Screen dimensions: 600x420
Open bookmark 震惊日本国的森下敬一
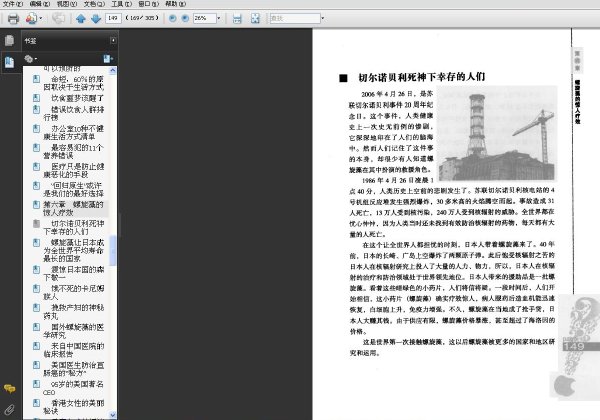tap(73, 273)
